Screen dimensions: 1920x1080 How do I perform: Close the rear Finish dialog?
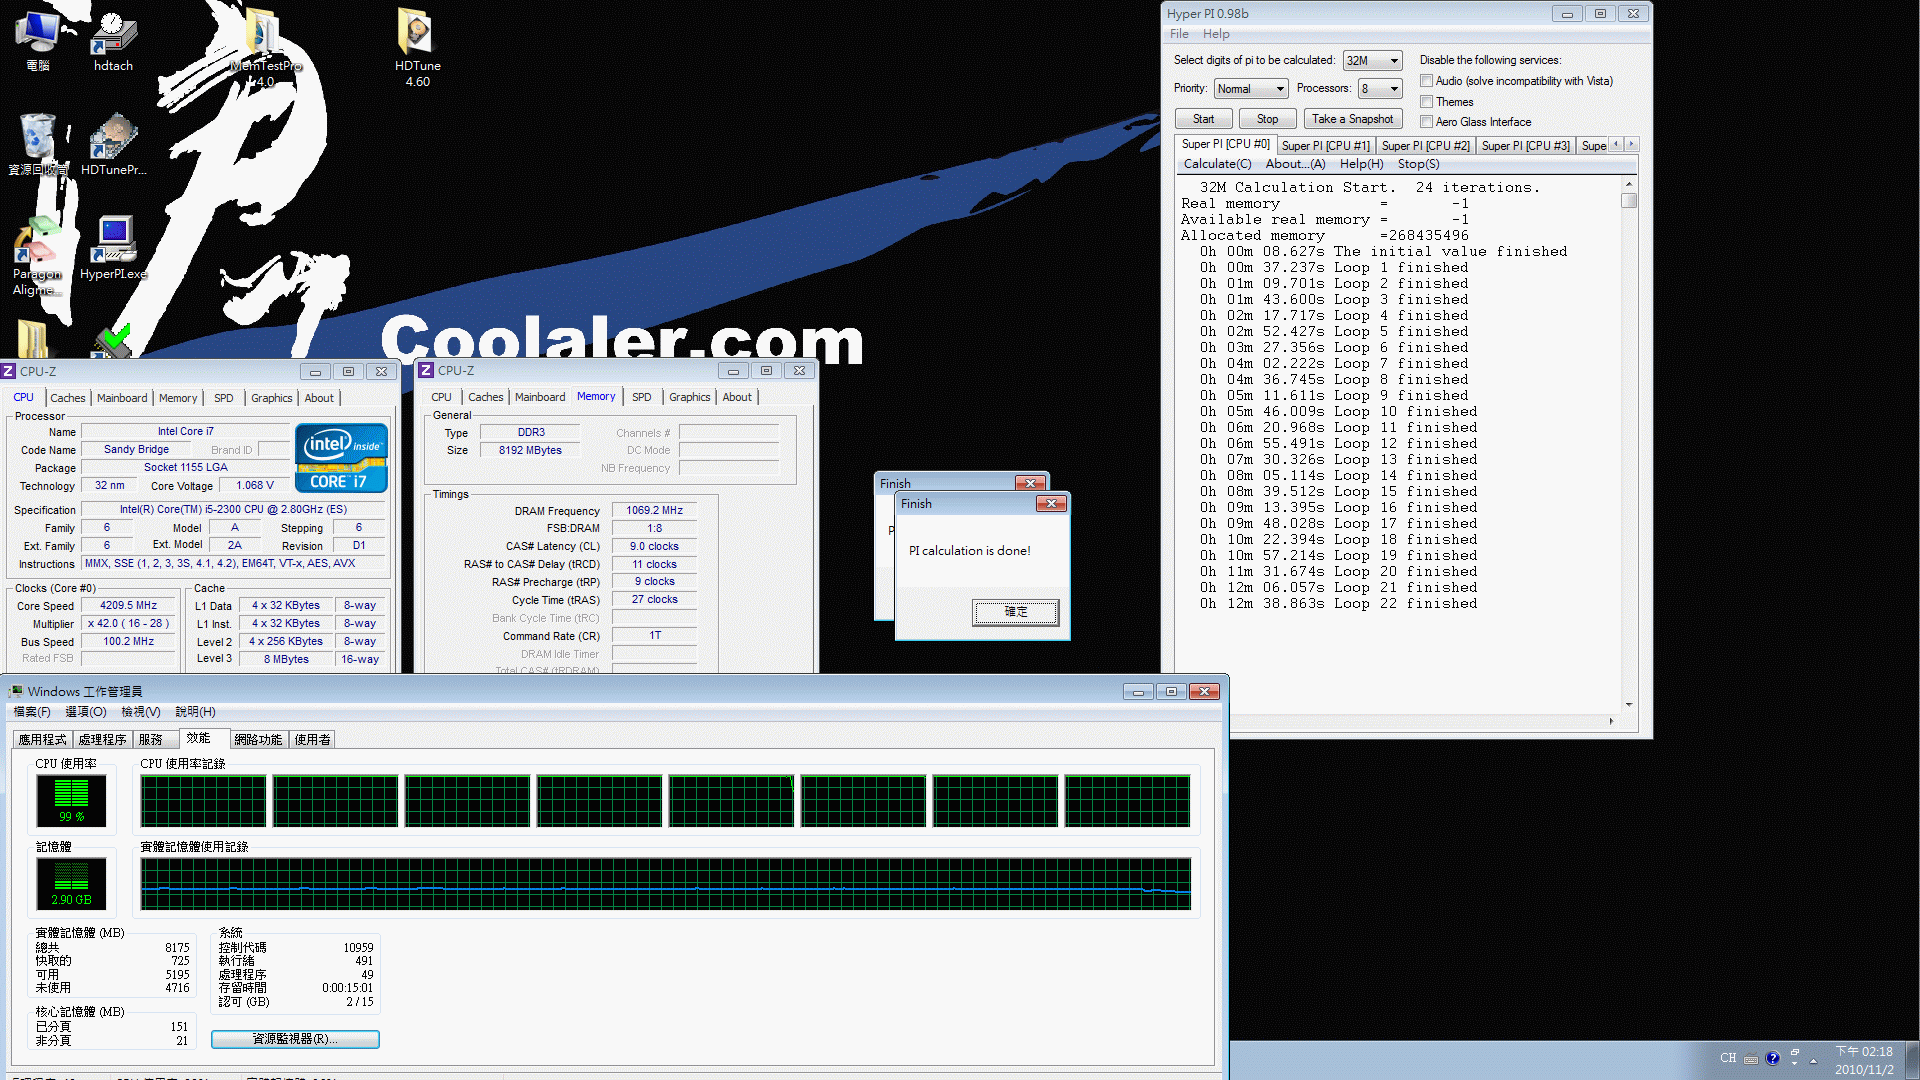(x=1030, y=483)
